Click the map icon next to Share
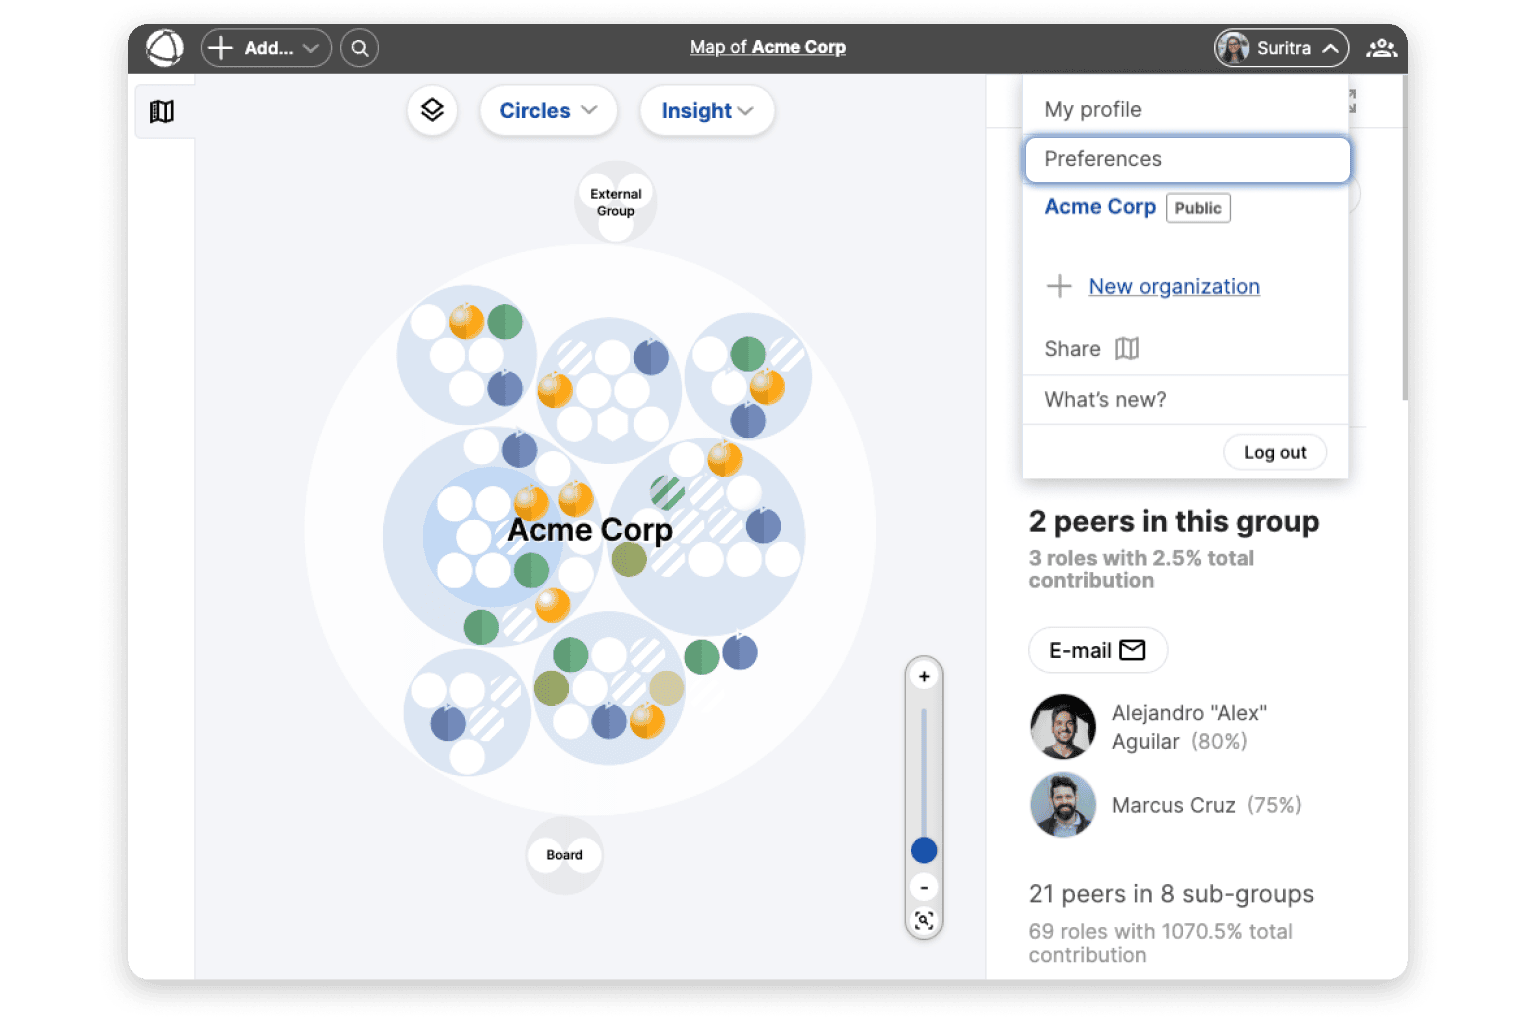1536x1020 pixels. [1127, 349]
